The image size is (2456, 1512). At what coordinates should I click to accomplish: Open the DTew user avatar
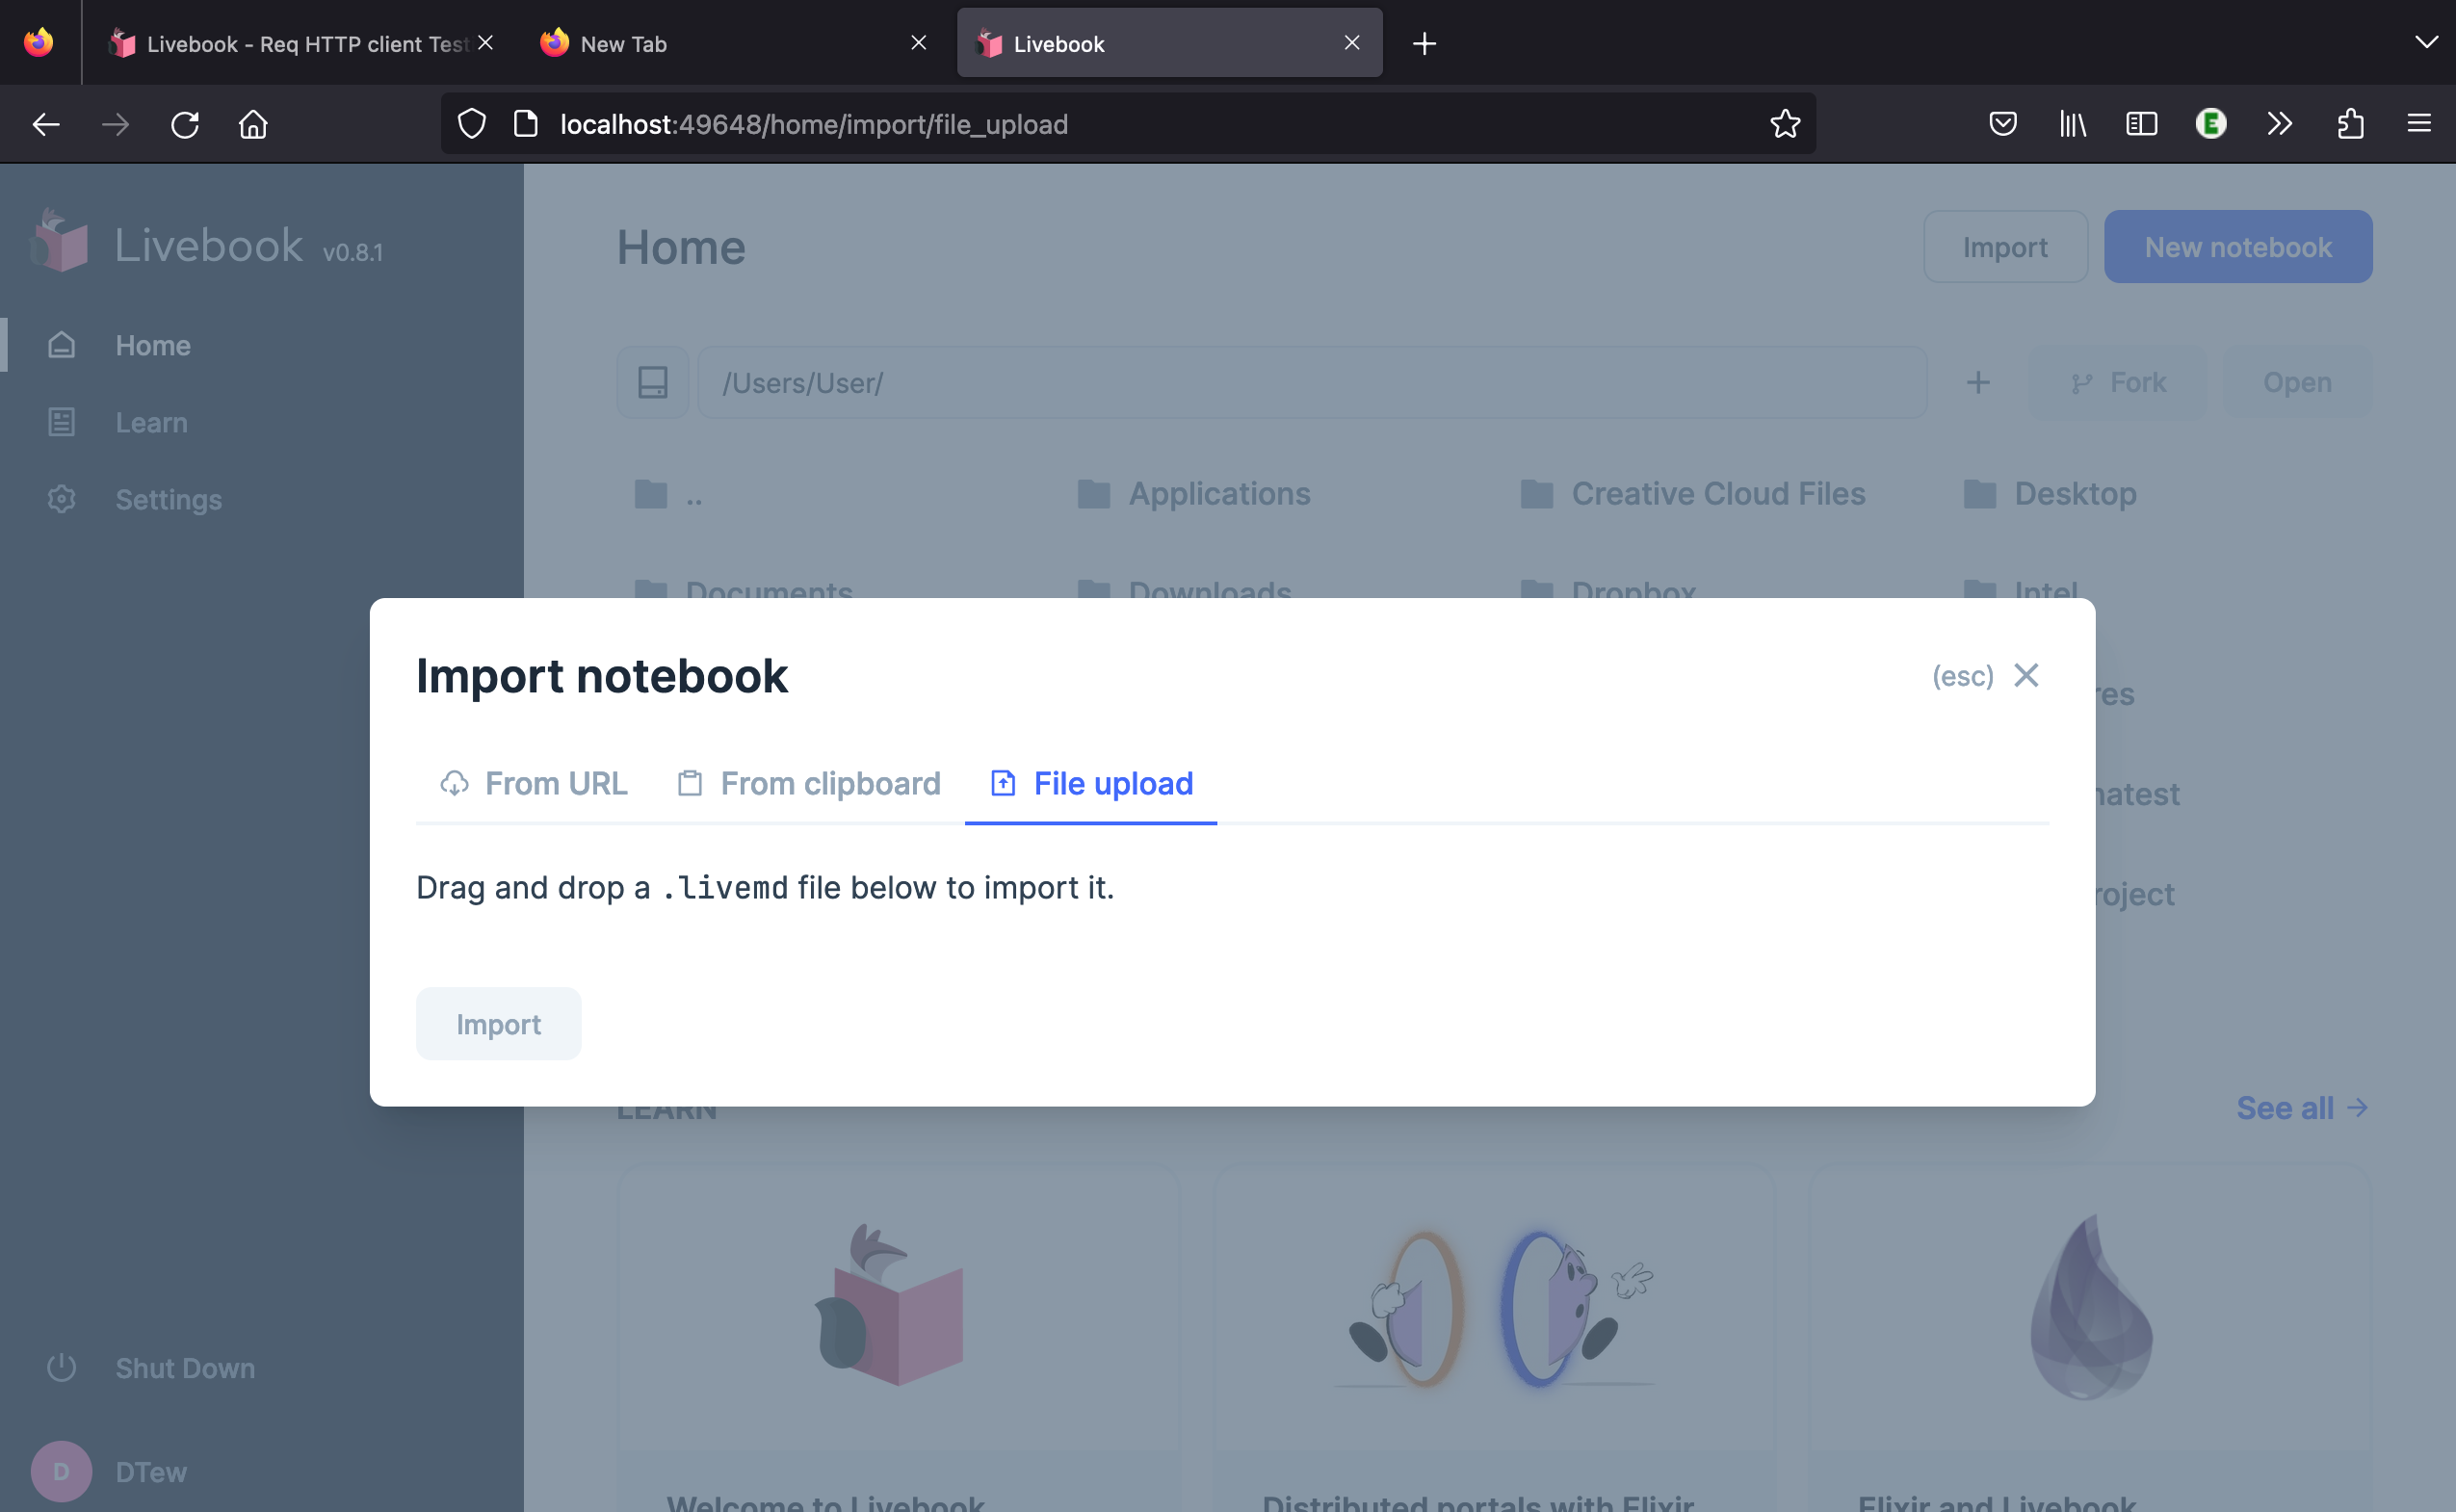[62, 1470]
